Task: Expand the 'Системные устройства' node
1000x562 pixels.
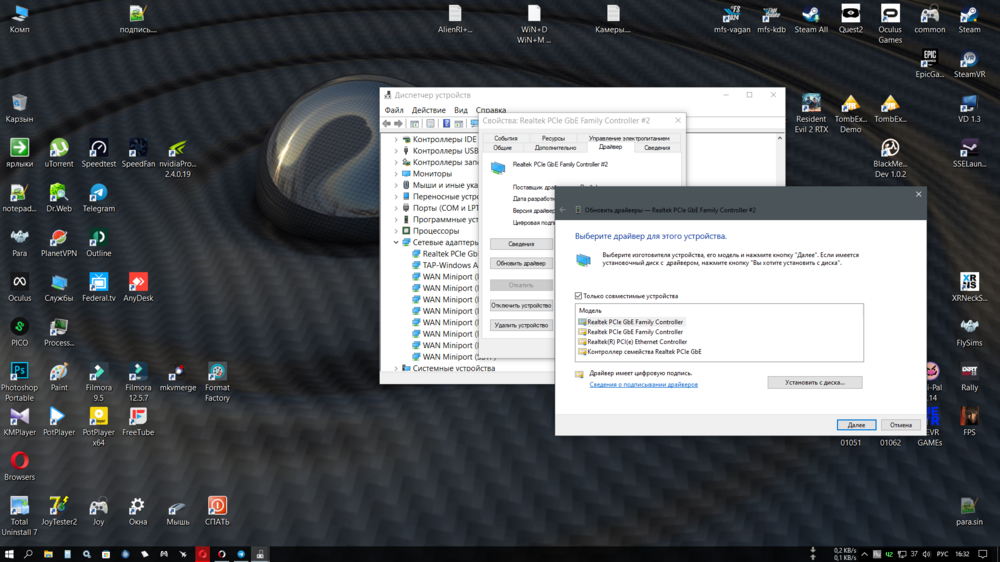Action: [396, 368]
